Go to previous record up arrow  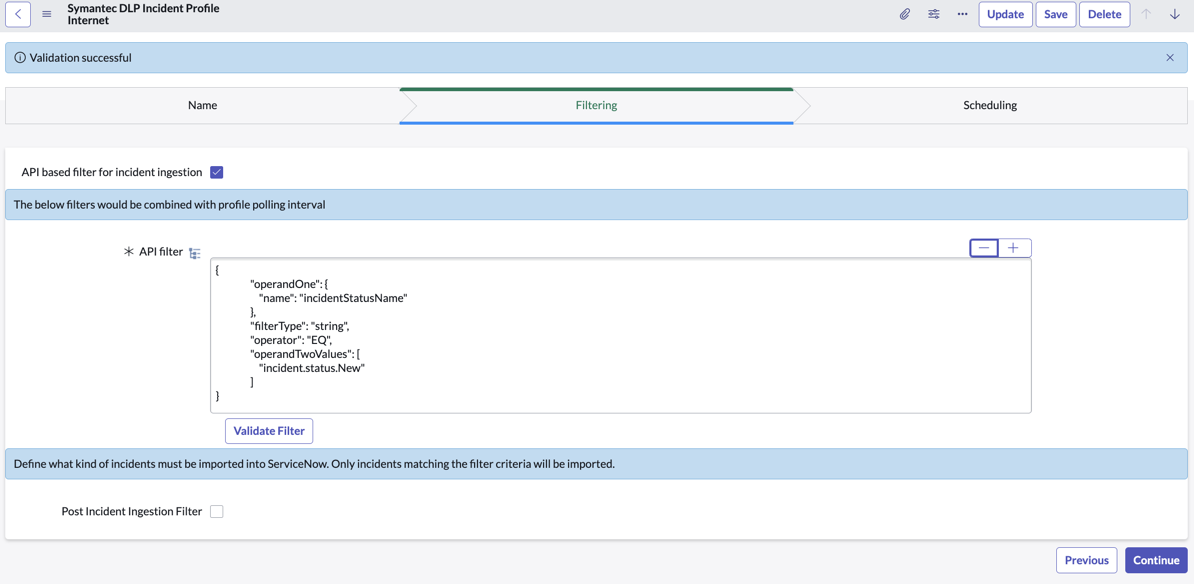1146,14
